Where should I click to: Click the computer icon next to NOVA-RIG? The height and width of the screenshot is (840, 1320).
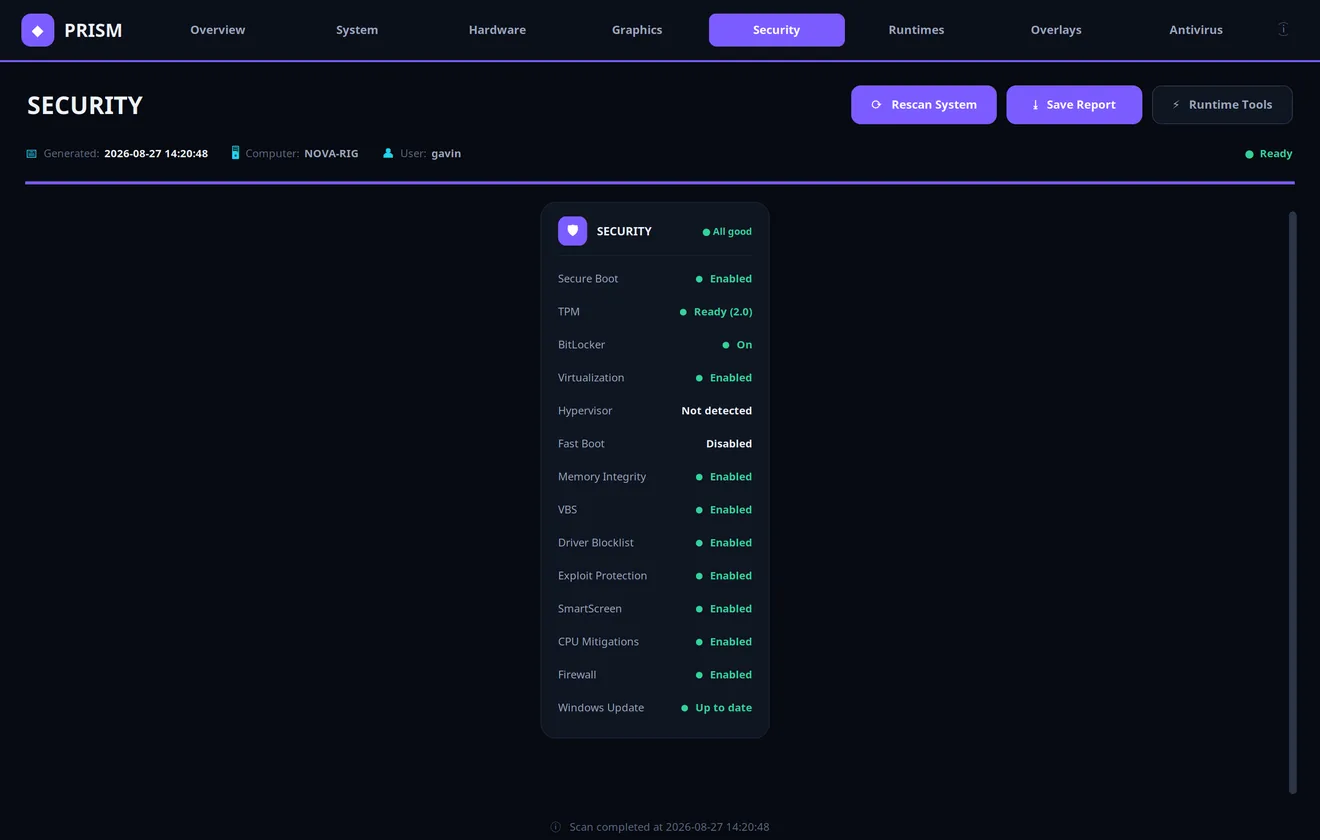pyautogui.click(x=235, y=153)
